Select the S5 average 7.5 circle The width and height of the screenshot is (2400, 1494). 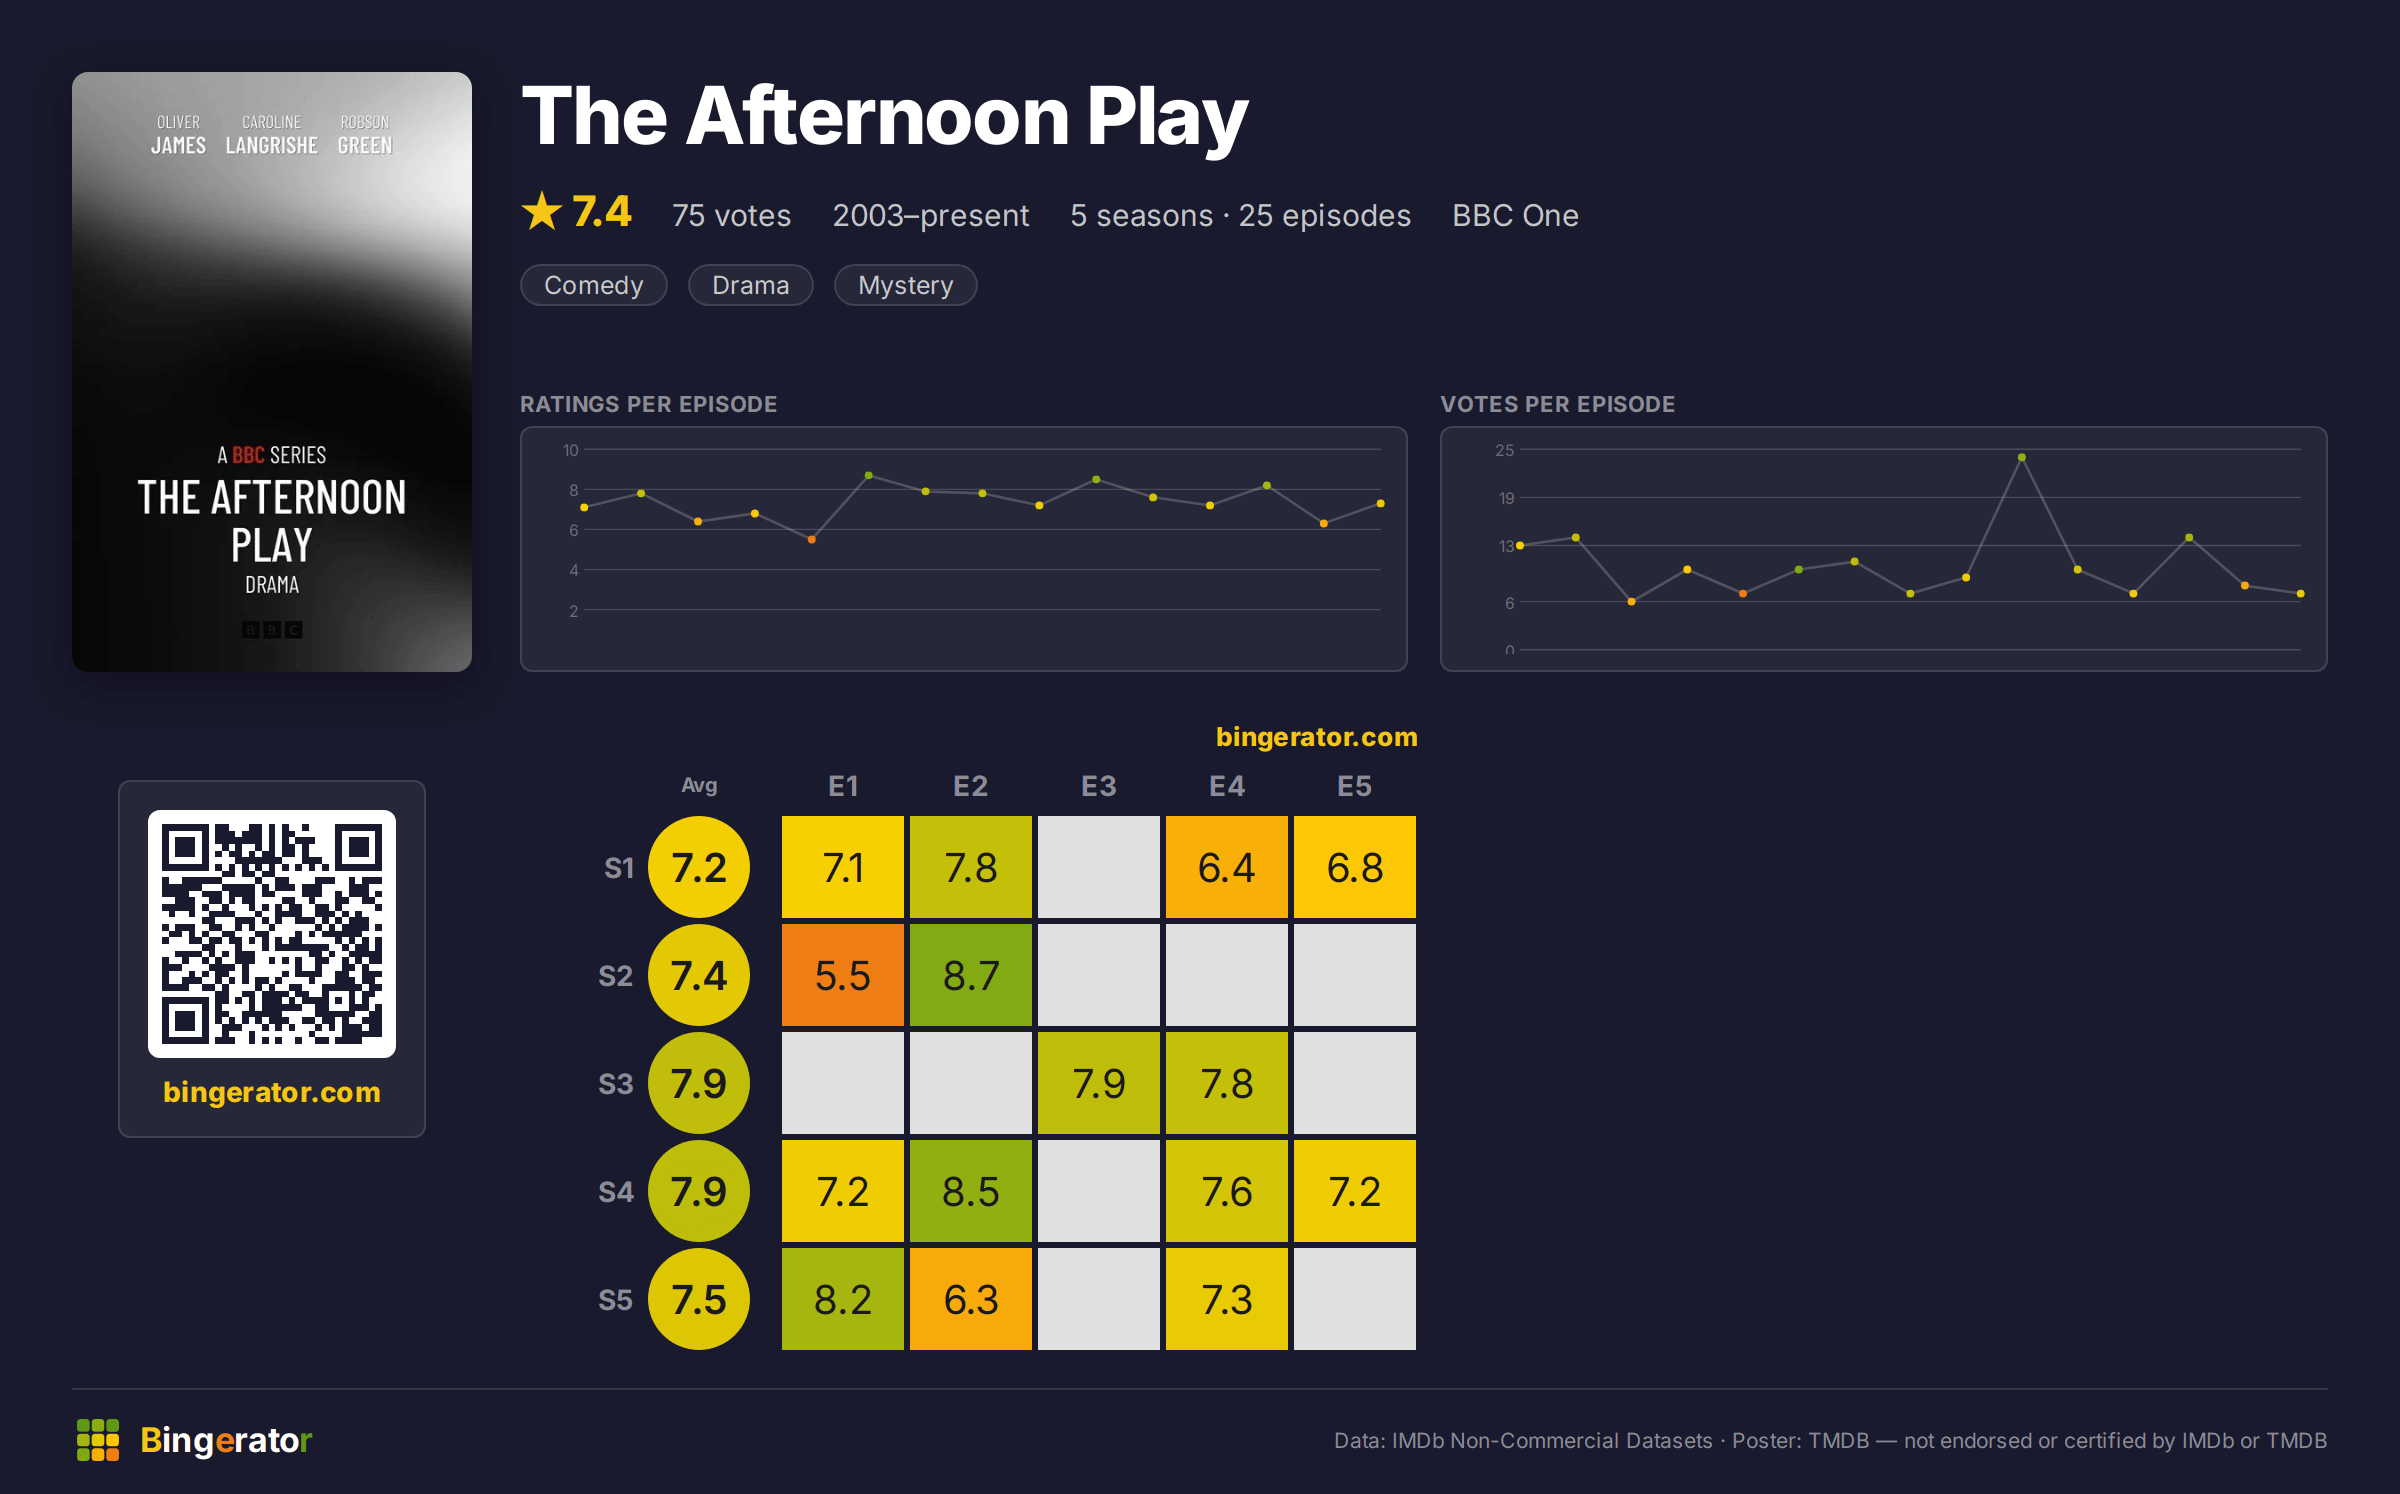[x=699, y=1299]
